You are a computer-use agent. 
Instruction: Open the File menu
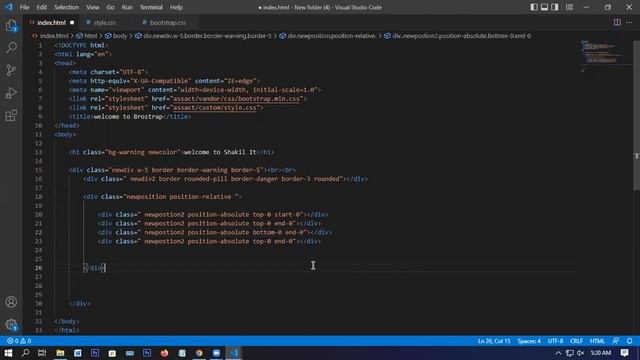pyautogui.click(x=24, y=7)
